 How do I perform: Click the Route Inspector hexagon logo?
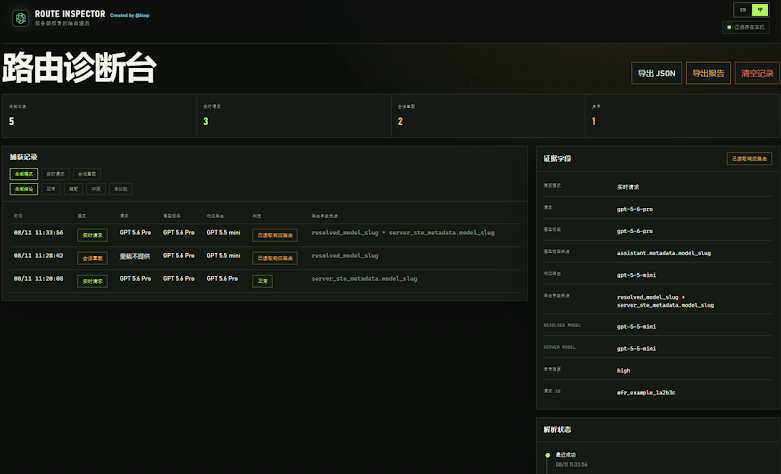20,18
